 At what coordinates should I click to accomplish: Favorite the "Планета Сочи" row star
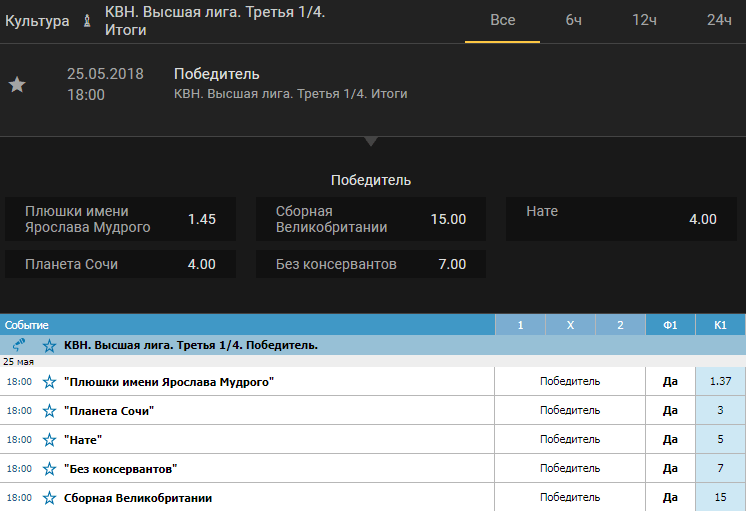click(49, 411)
